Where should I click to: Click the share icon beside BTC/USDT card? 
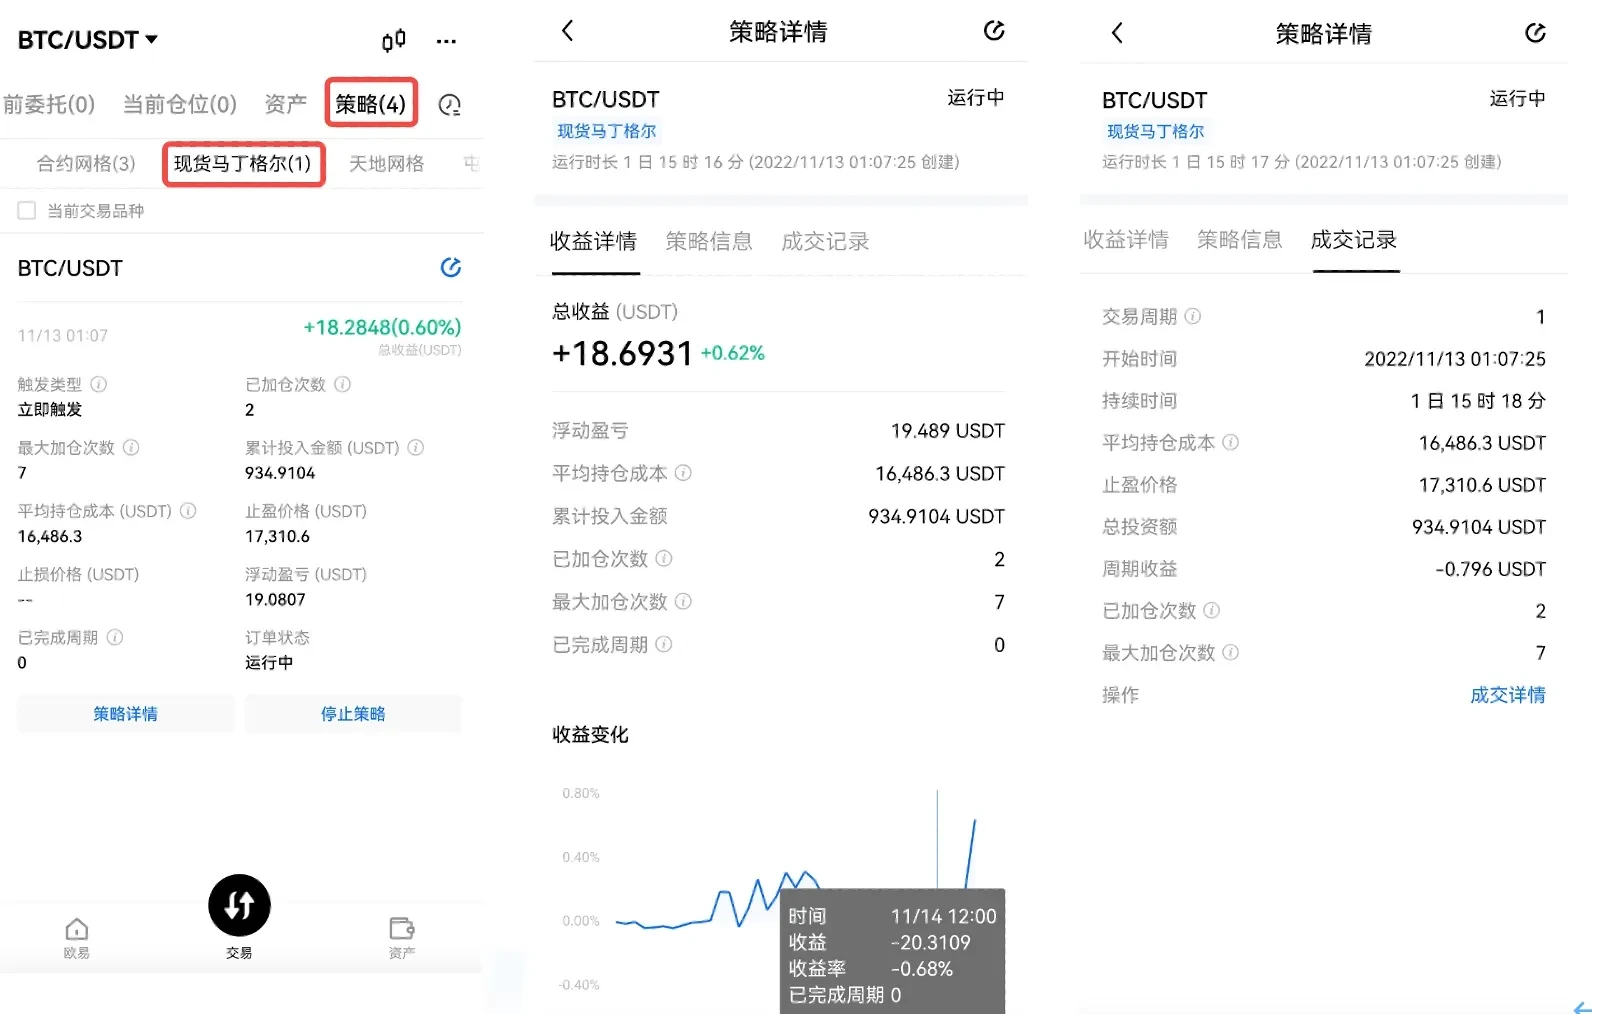coord(451,267)
